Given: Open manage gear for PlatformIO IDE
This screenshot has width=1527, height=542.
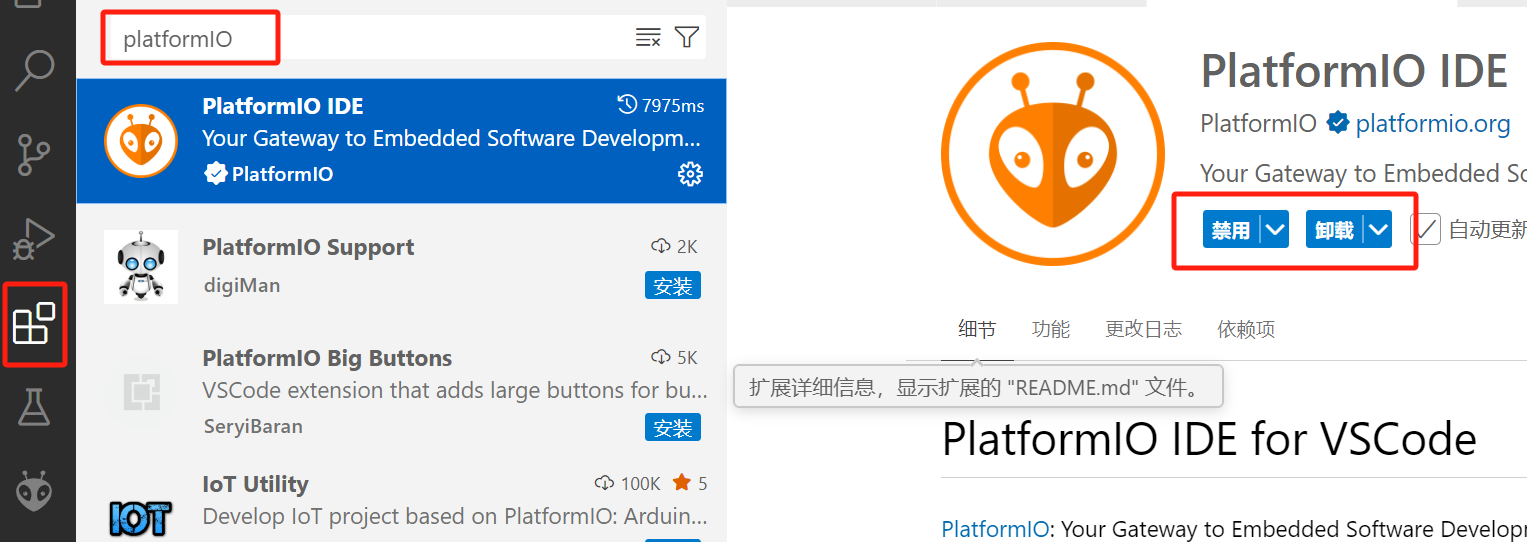Looking at the screenshot, I should coord(690,174).
